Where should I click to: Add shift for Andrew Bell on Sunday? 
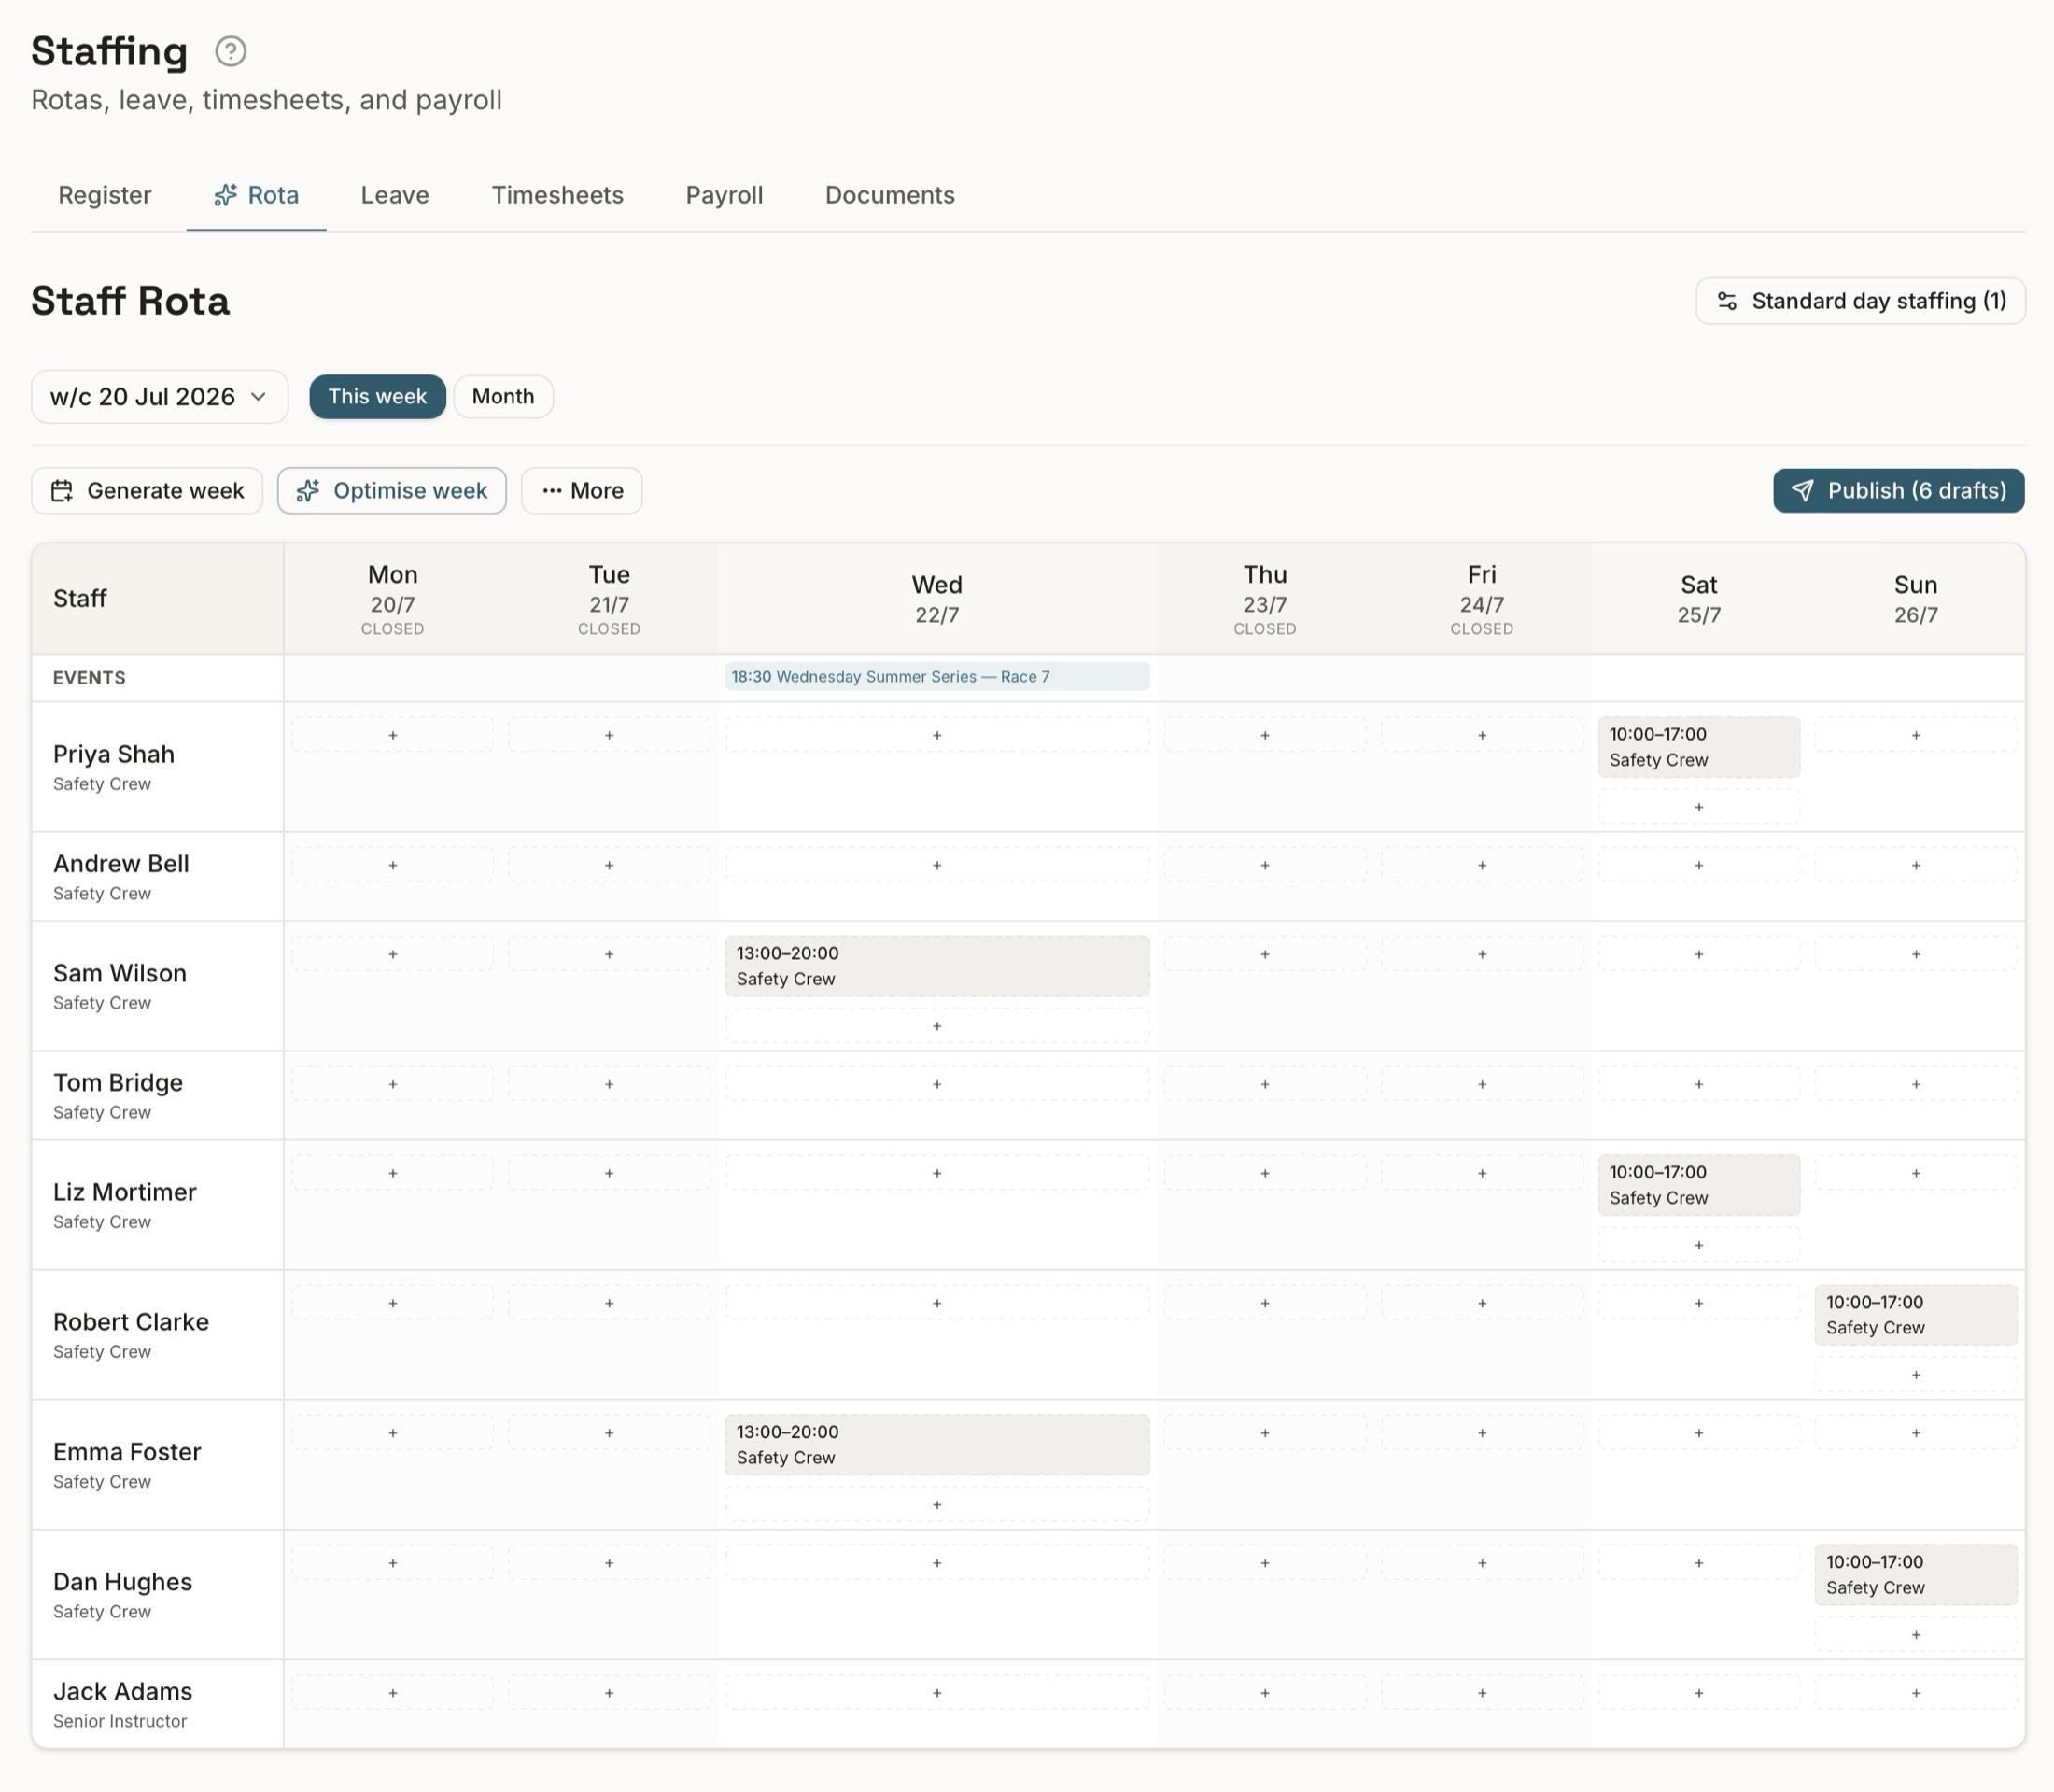point(1915,865)
